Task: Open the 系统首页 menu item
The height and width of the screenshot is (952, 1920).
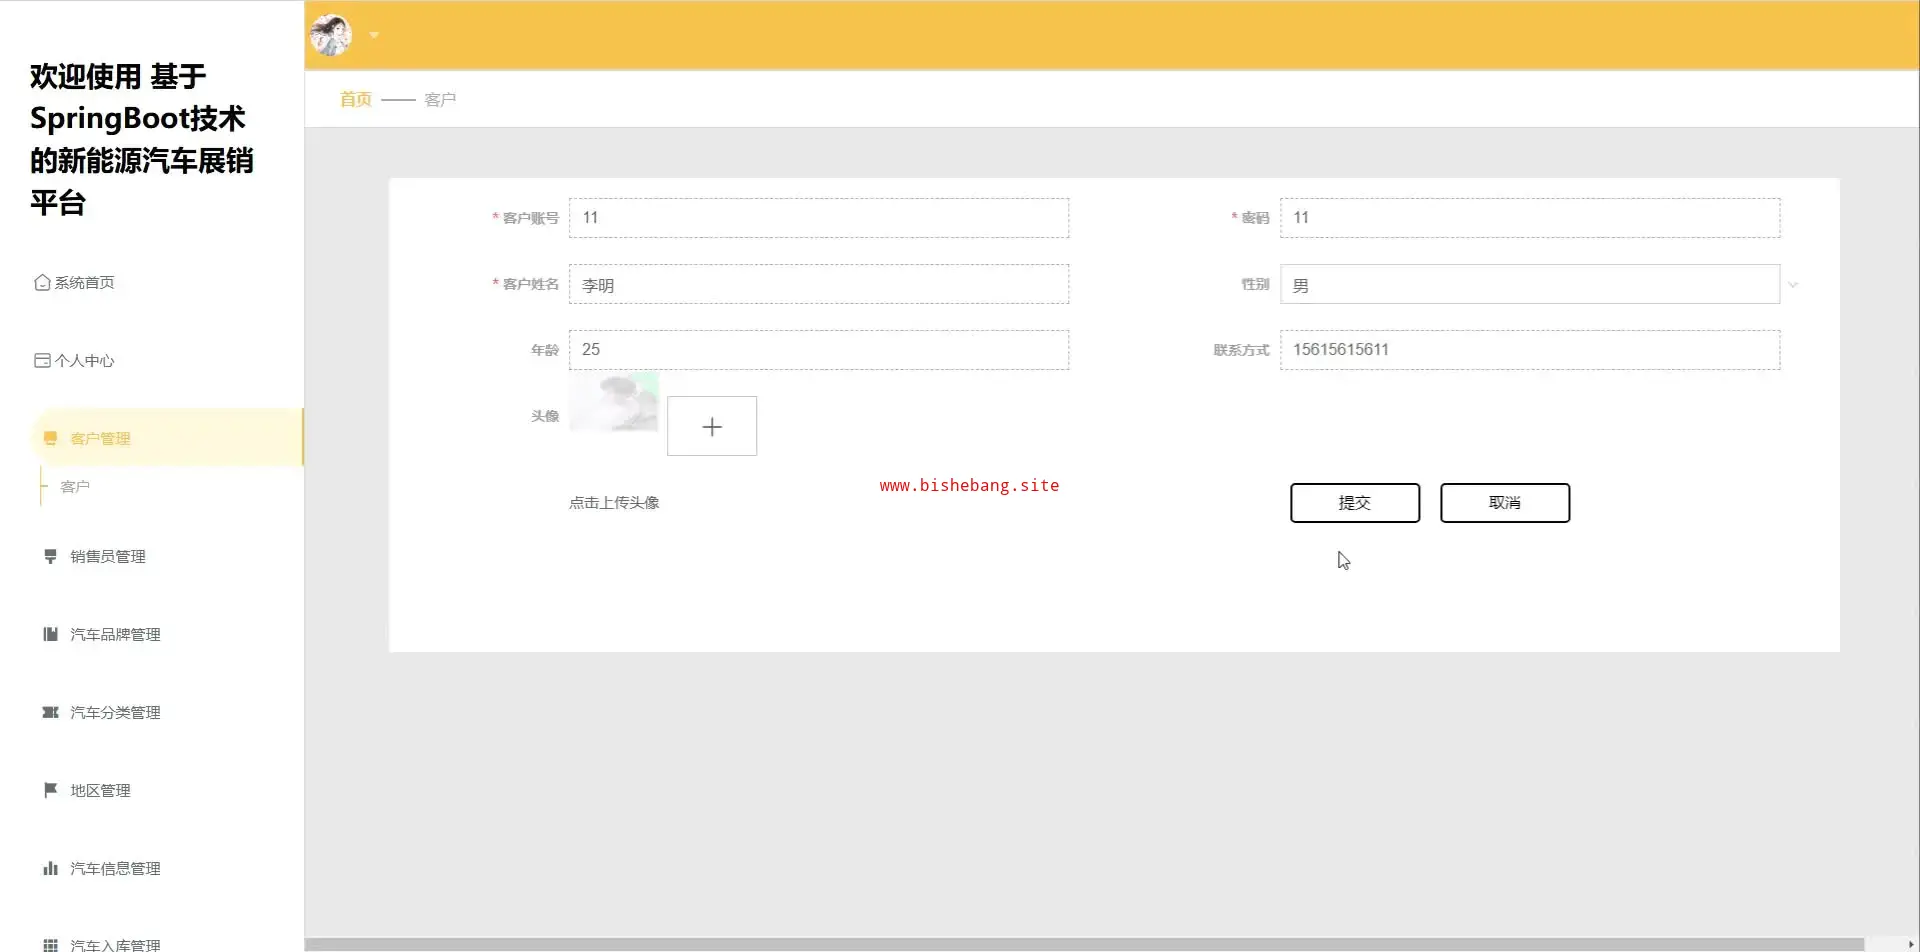Action: 84,283
